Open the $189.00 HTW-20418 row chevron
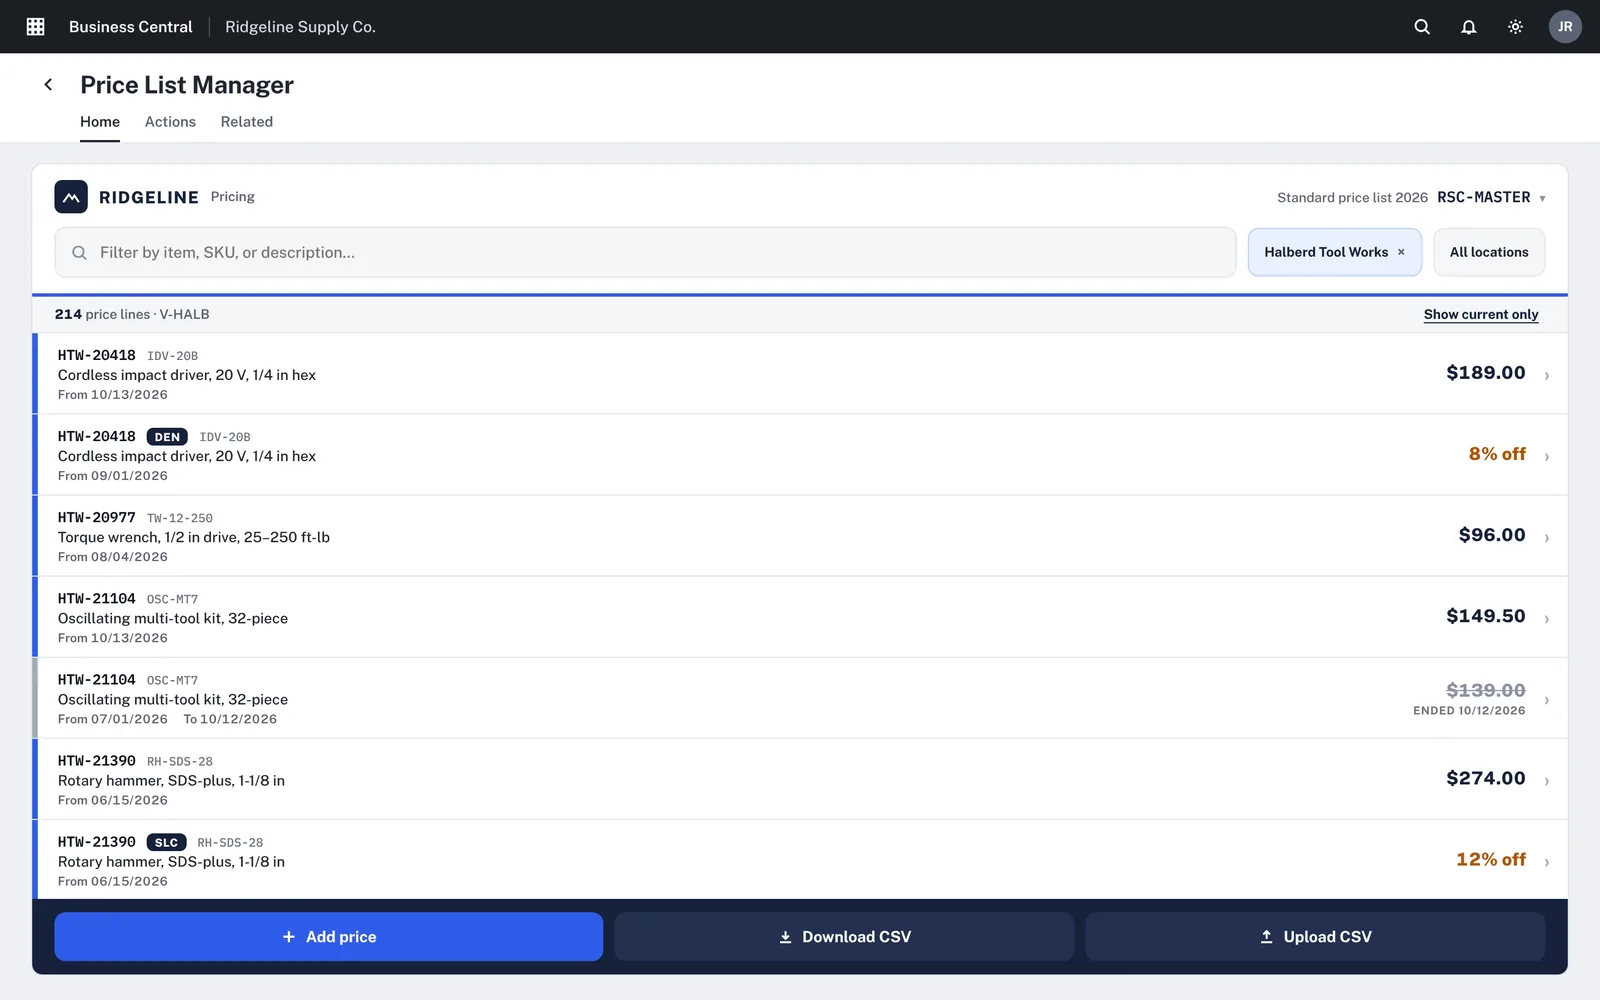 click(x=1547, y=375)
